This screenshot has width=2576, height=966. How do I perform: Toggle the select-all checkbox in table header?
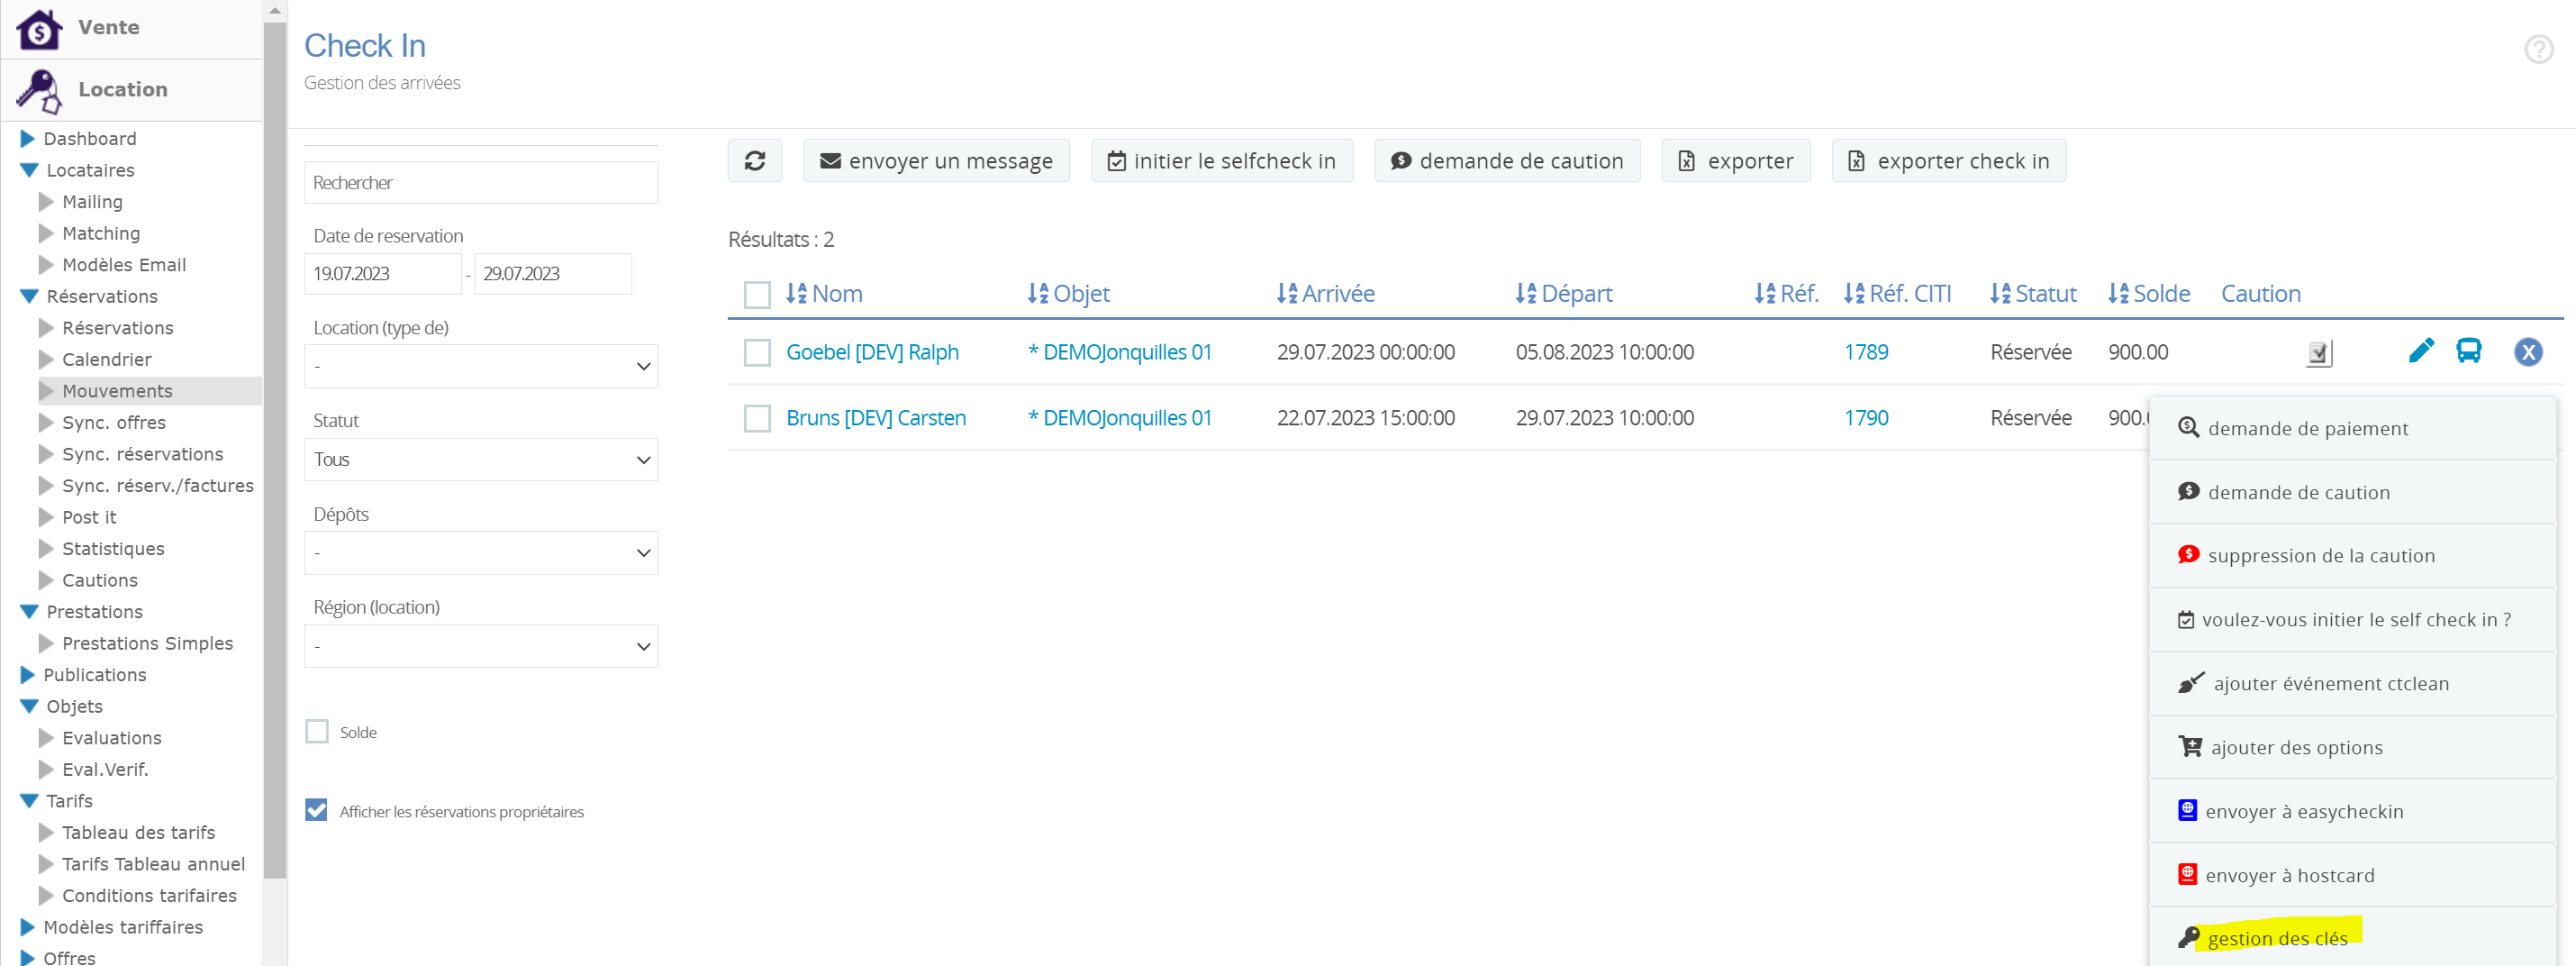point(757,294)
